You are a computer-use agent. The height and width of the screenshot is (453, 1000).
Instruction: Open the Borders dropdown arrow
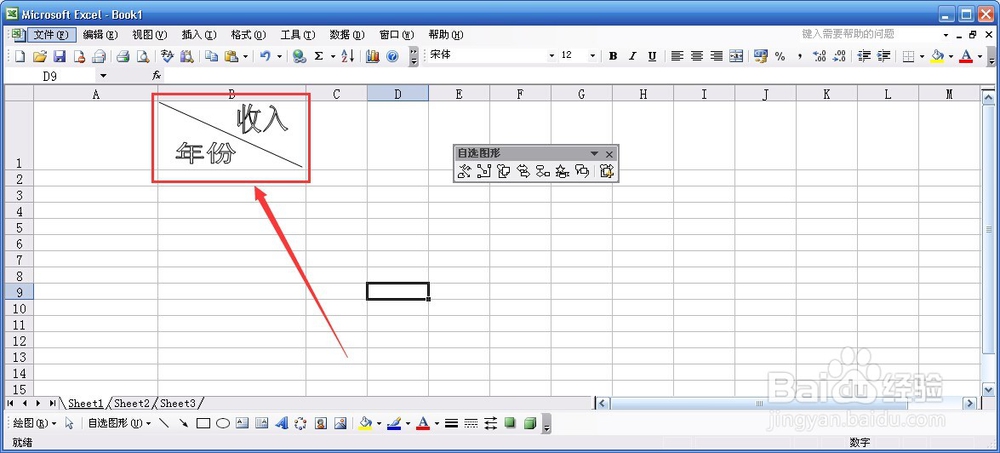point(922,56)
